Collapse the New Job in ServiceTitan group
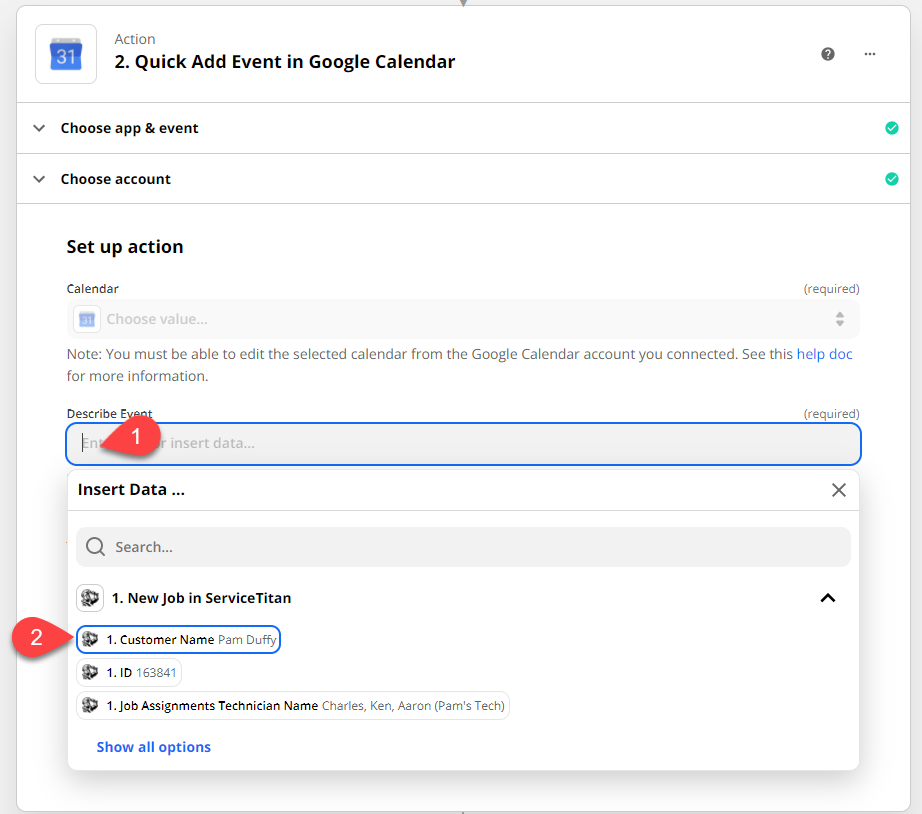The height and width of the screenshot is (814, 922). (x=827, y=598)
